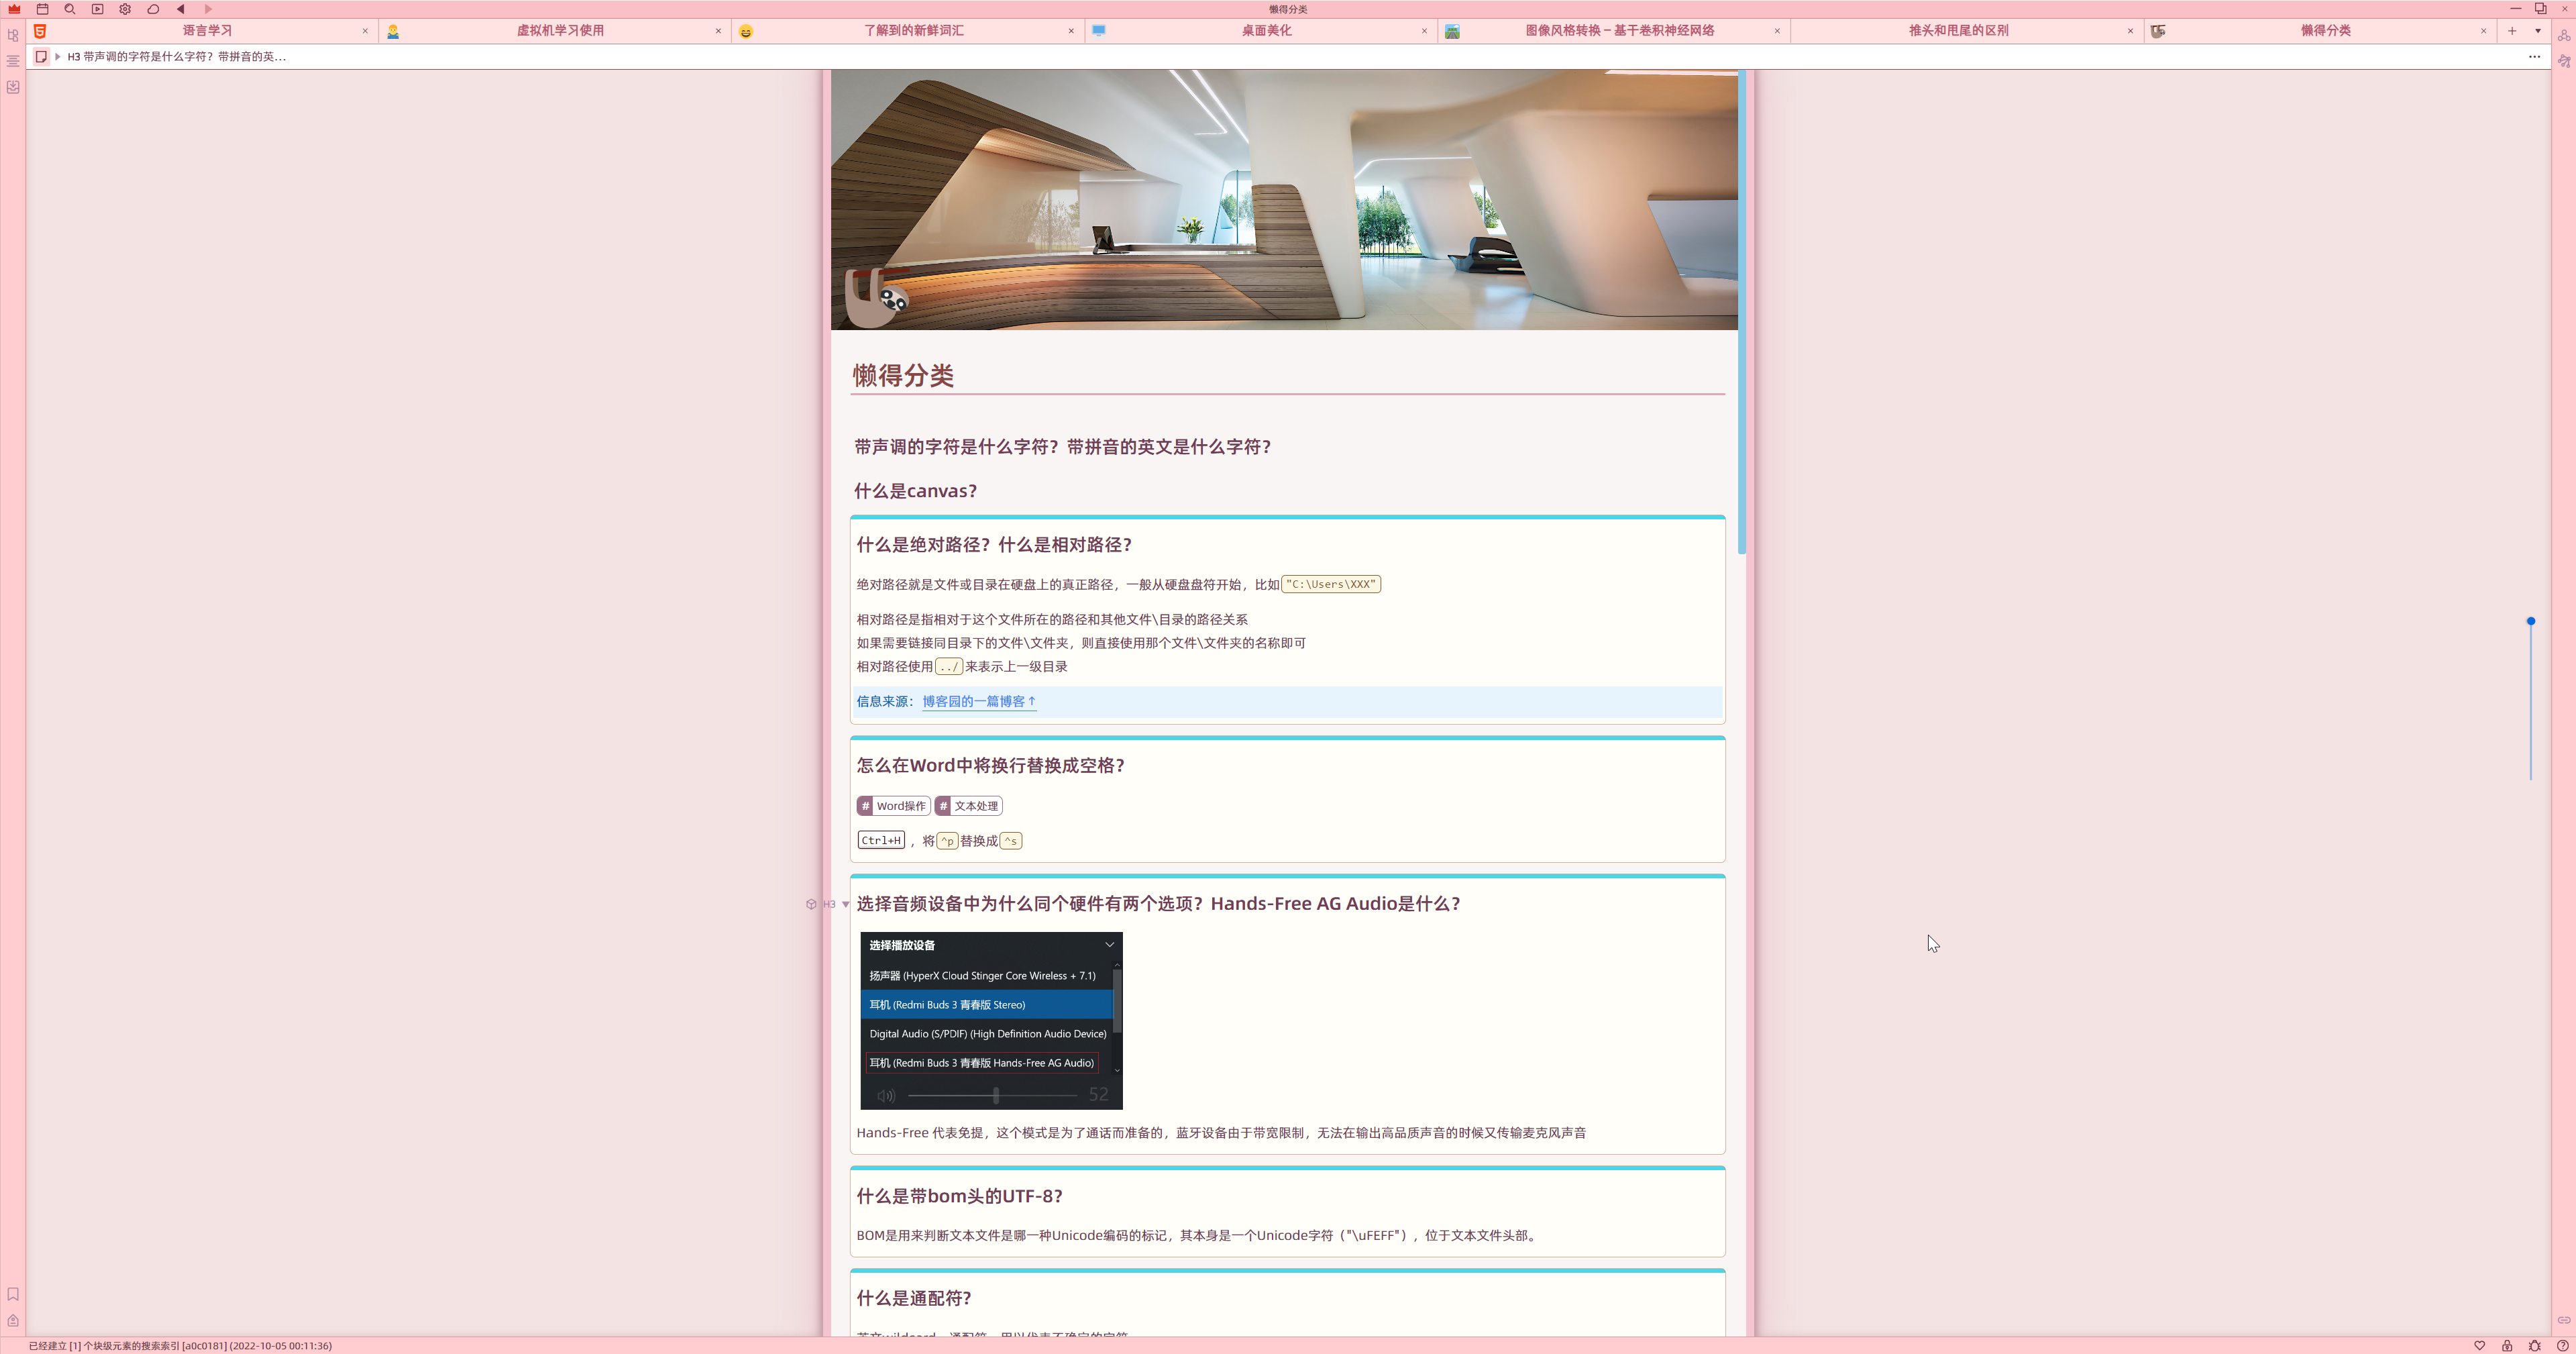Go back with the left arrow

(x=181, y=9)
